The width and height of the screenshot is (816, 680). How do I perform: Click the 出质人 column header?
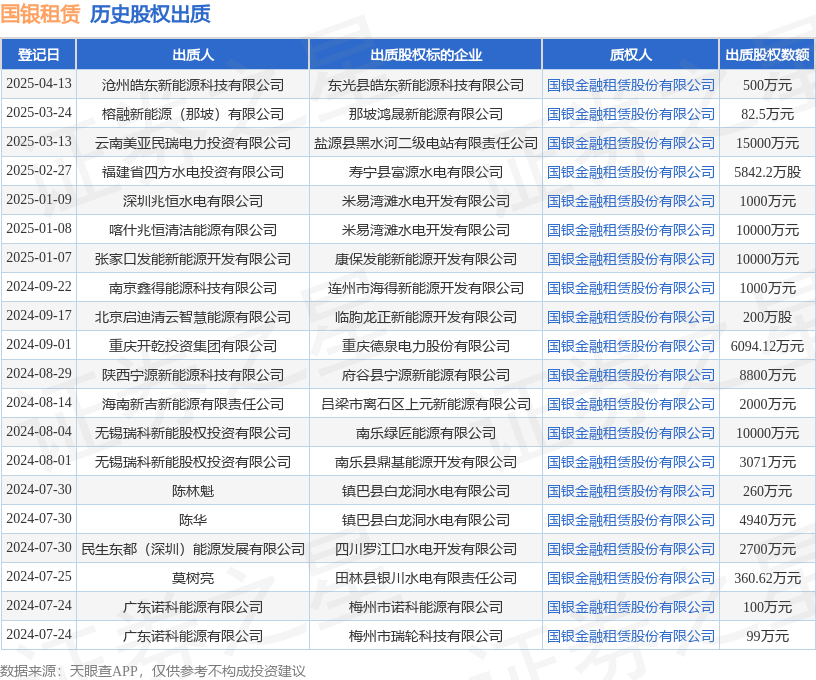tap(193, 54)
